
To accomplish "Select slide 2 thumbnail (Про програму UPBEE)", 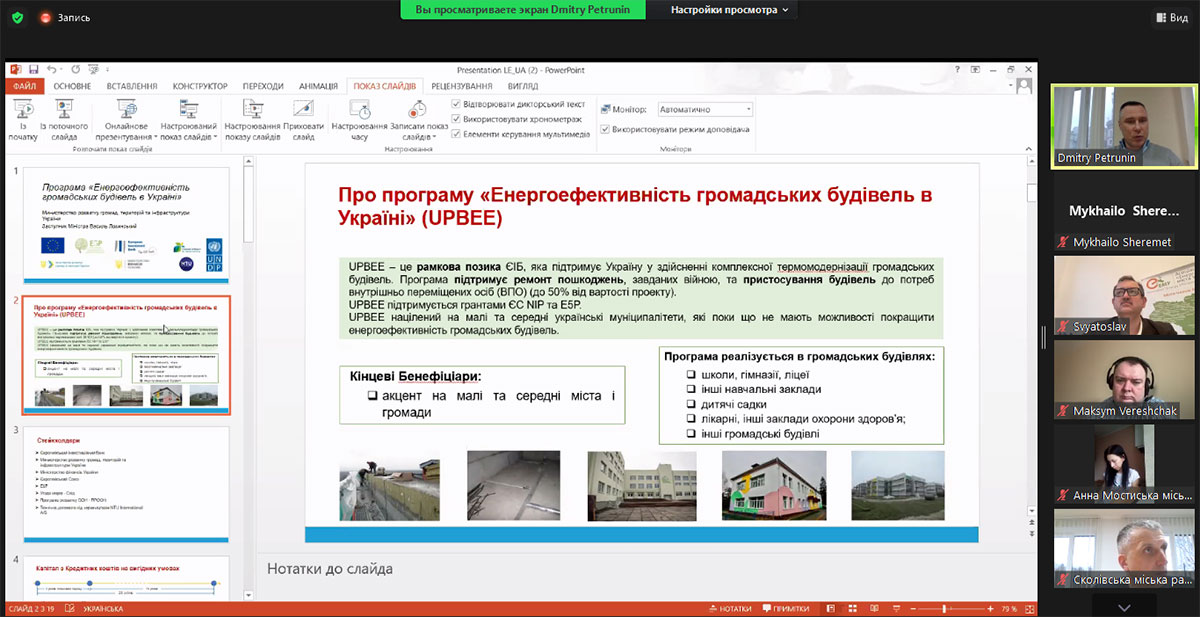I will (x=126, y=354).
